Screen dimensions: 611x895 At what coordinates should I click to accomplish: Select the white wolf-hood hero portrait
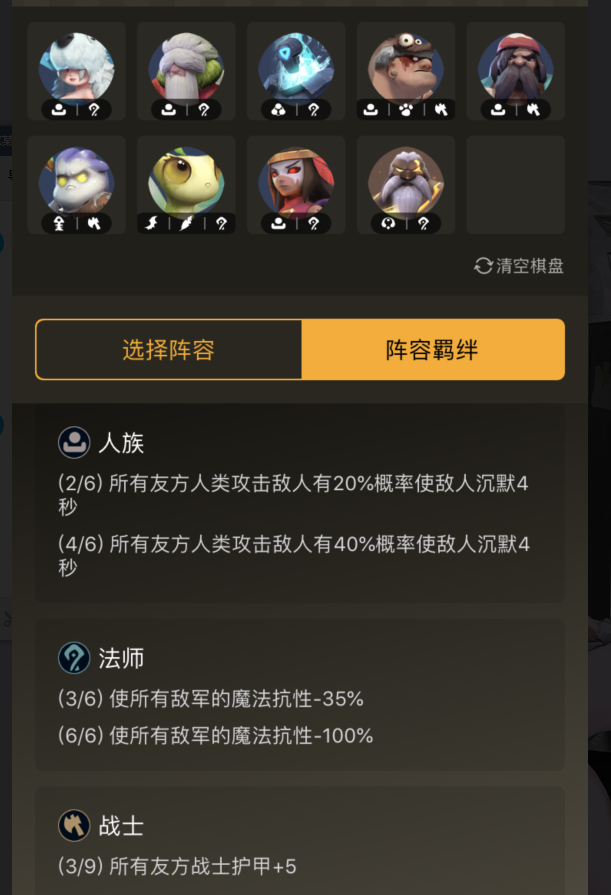pyautogui.click(x=77, y=68)
